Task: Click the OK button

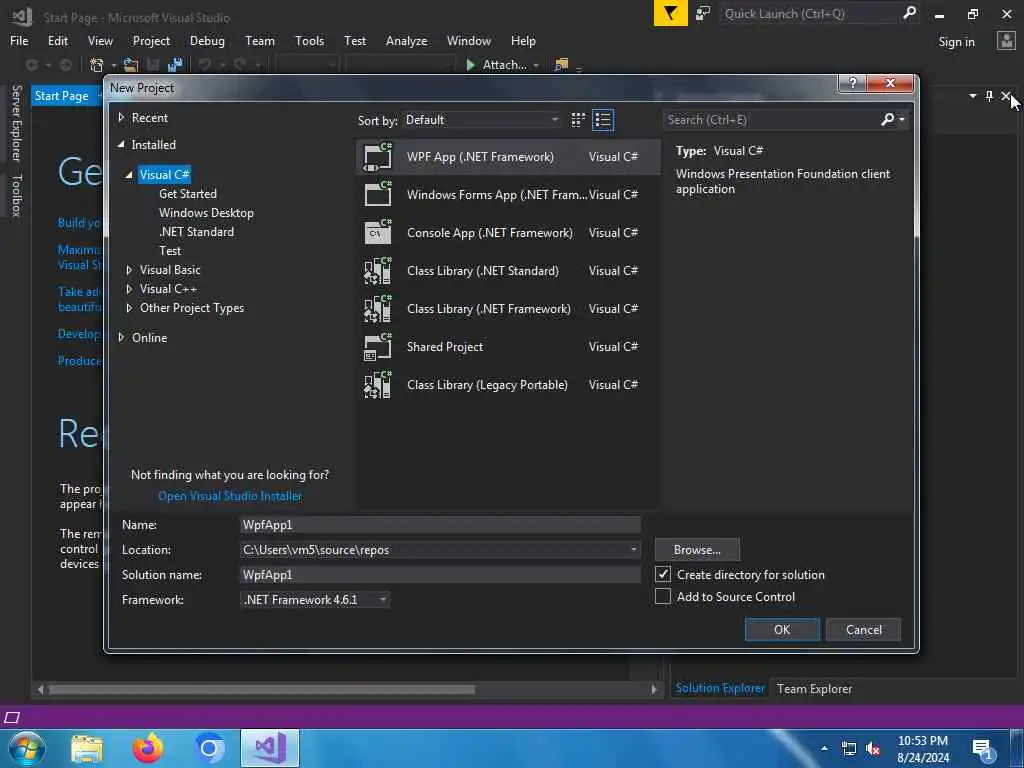Action: (x=782, y=630)
